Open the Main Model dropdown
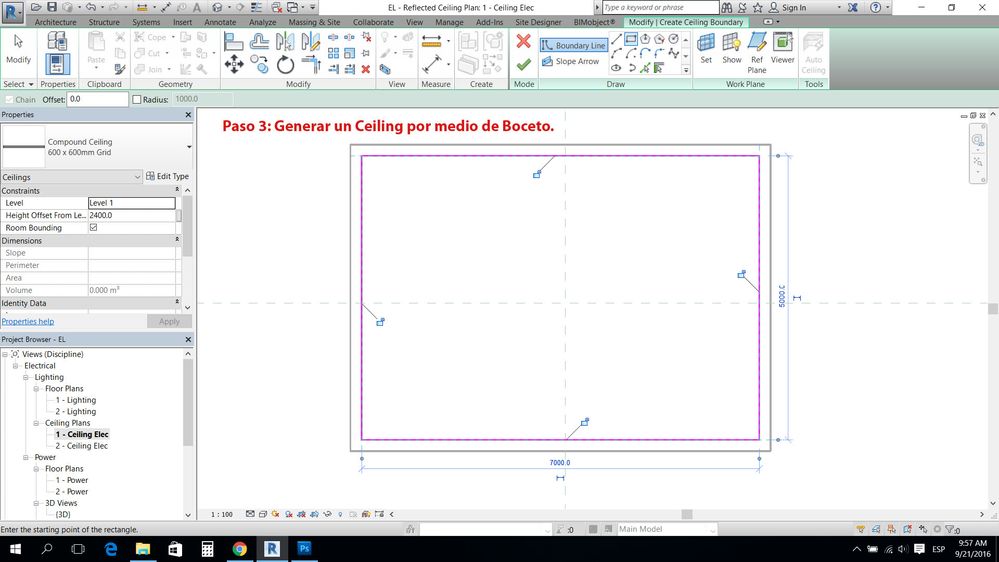999x562 pixels. point(712,530)
